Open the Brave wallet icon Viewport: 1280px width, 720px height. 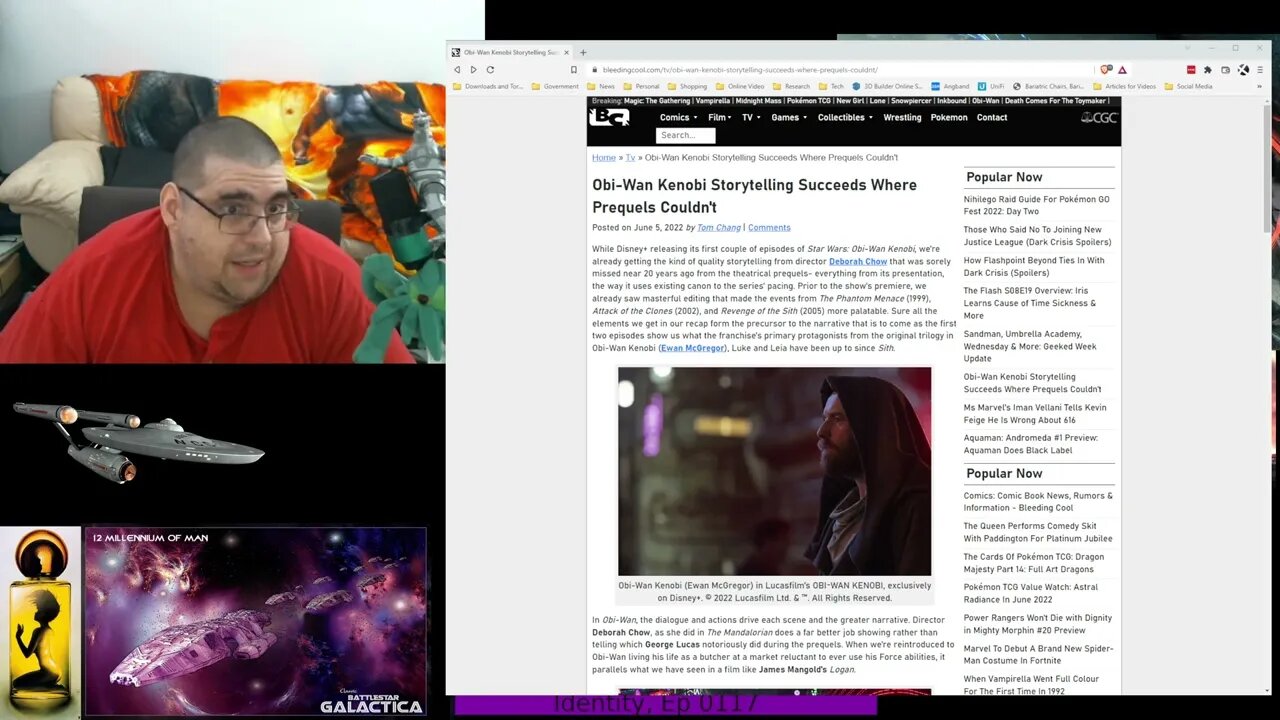pyautogui.click(x=1226, y=70)
